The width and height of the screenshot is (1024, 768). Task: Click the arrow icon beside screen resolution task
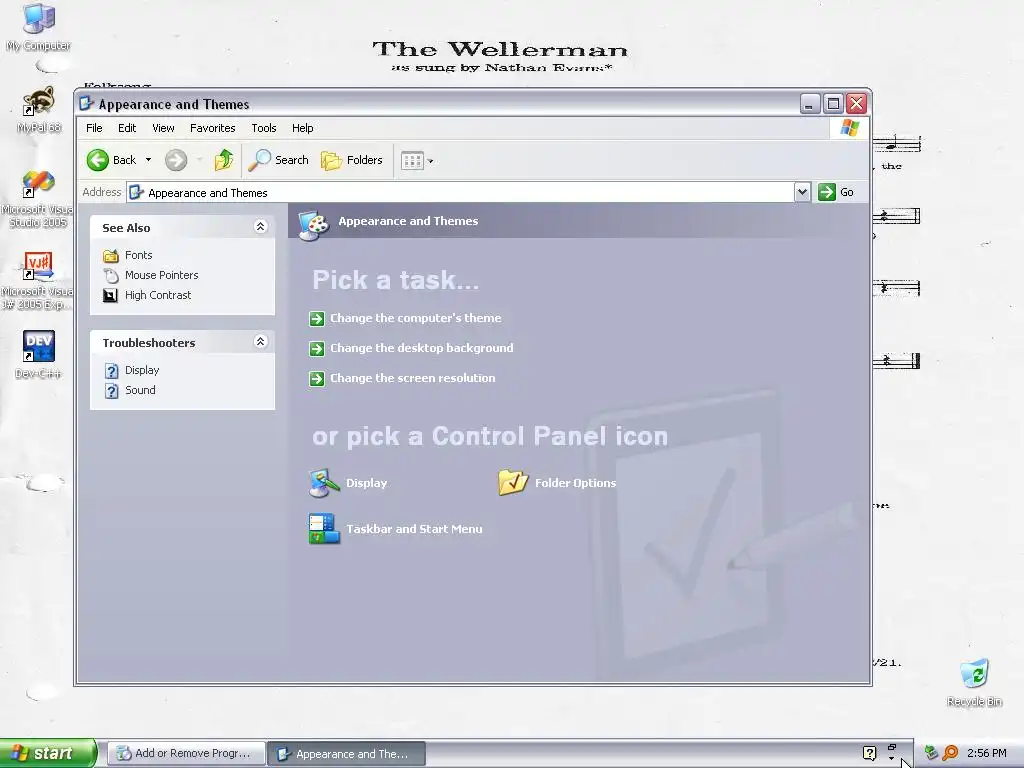(x=317, y=379)
